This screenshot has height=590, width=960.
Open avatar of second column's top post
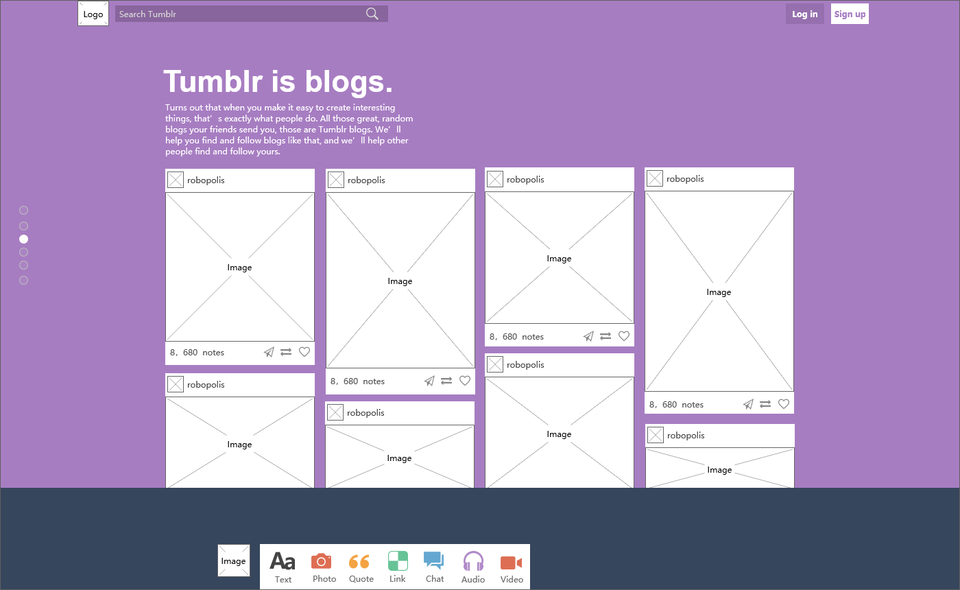pyautogui.click(x=336, y=180)
